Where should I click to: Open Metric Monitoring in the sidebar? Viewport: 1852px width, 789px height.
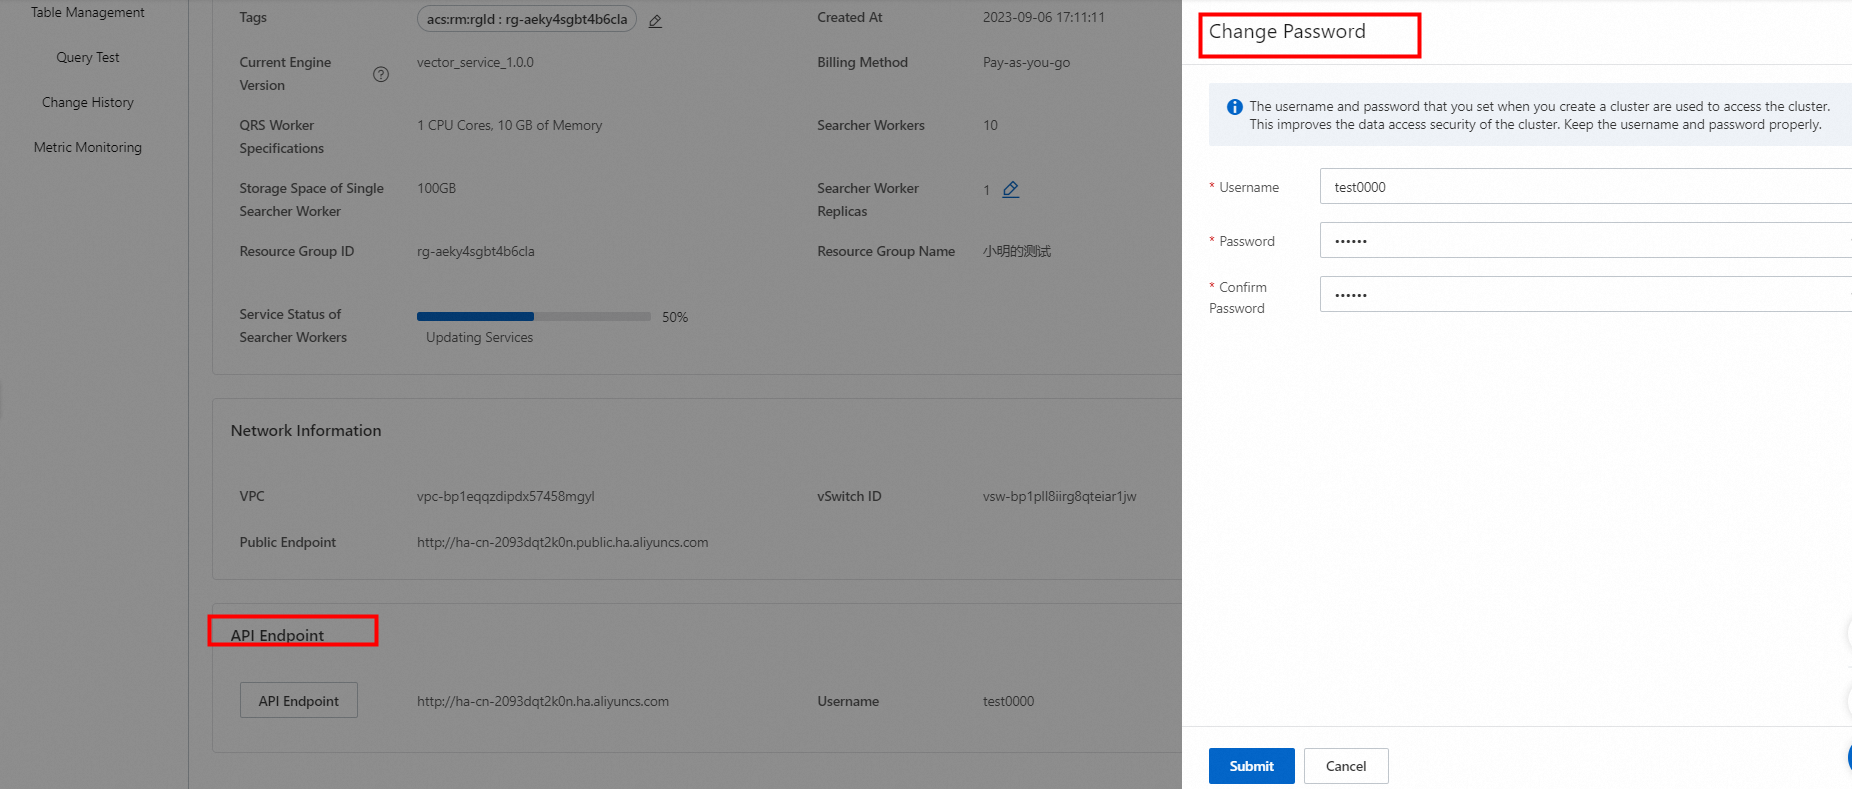click(x=88, y=148)
